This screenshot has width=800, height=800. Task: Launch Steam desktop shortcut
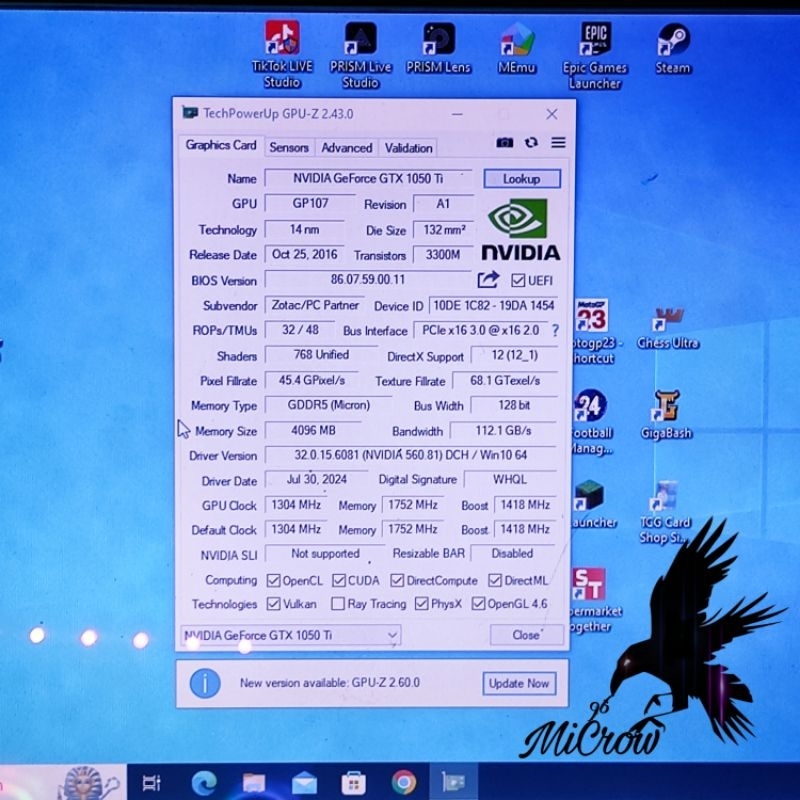click(673, 48)
